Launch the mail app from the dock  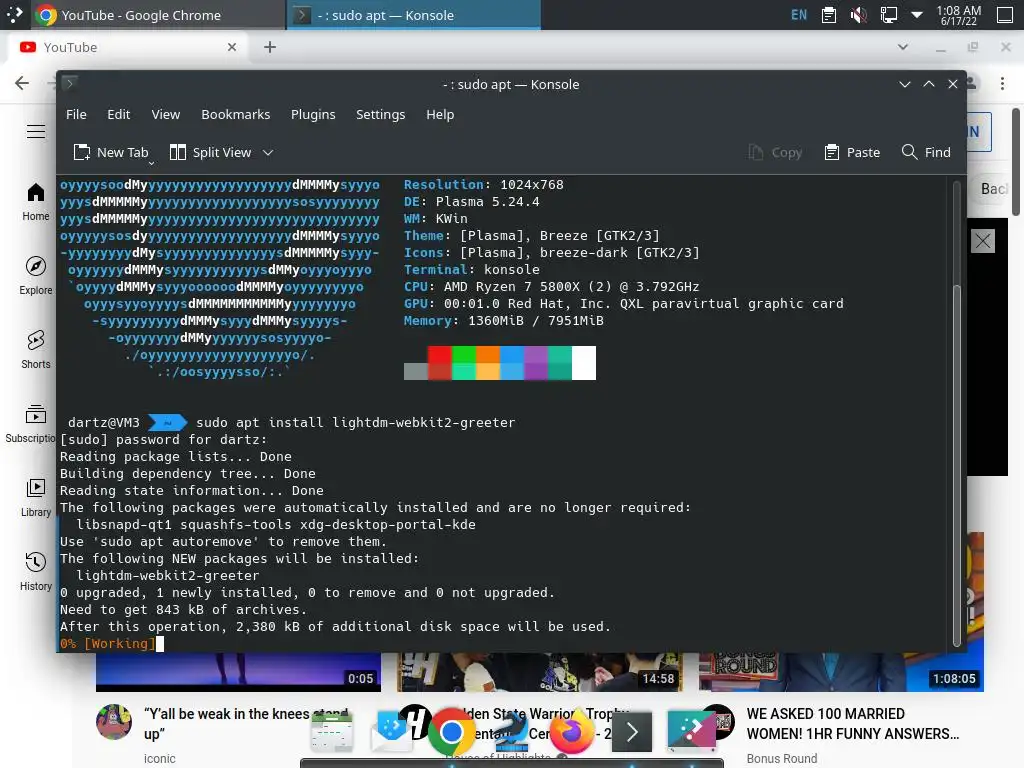coord(391,731)
